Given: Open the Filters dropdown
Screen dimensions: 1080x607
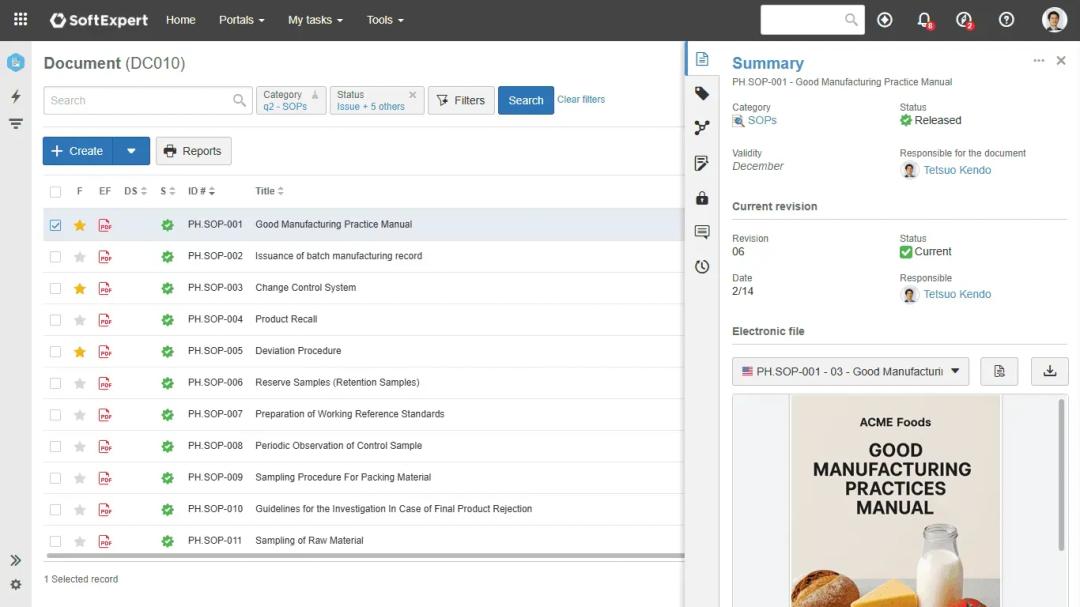Looking at the screenshot, I should pyautogui.click(x=461, y=100).
